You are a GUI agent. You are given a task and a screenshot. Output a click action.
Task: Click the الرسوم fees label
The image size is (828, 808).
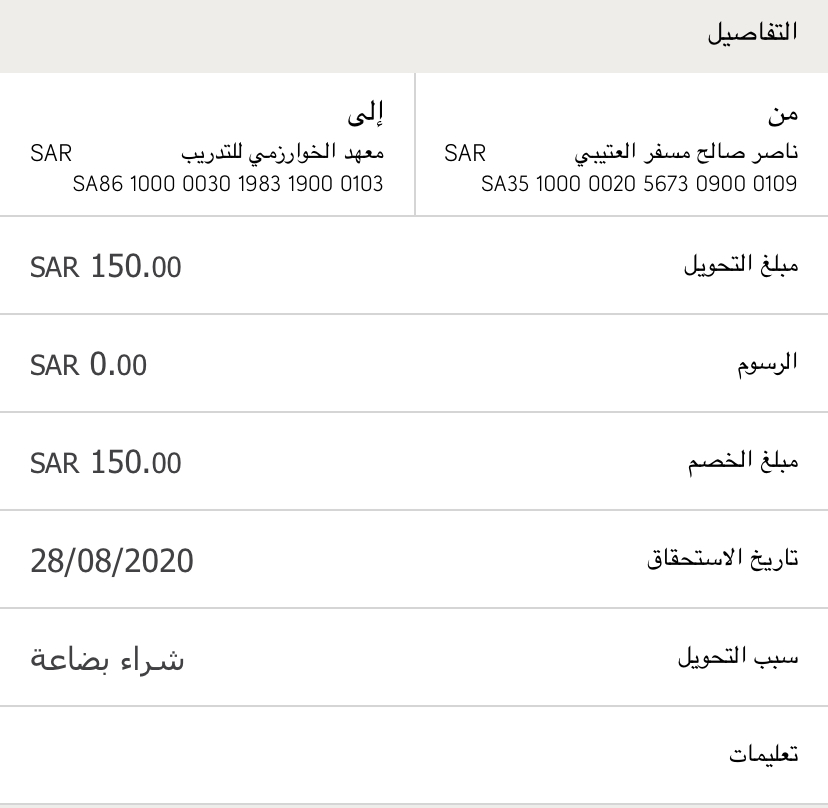[x=767, y=362]
